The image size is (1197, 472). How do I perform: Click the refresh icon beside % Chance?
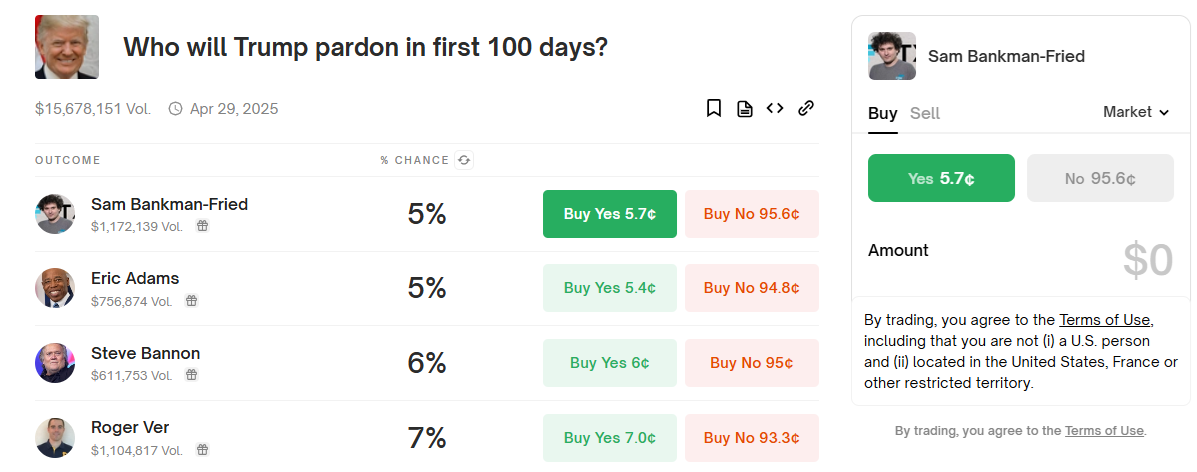(x=464, y=160)
